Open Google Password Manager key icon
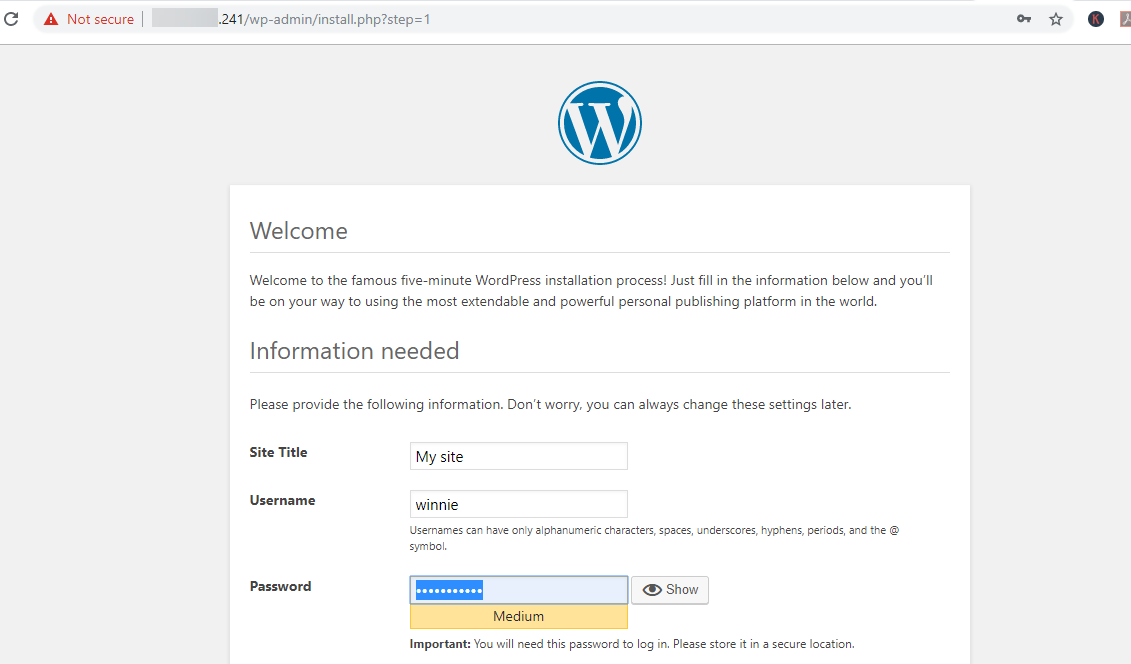The width and height of the screenshot is (1131, 664). [x=1024, y=18]
